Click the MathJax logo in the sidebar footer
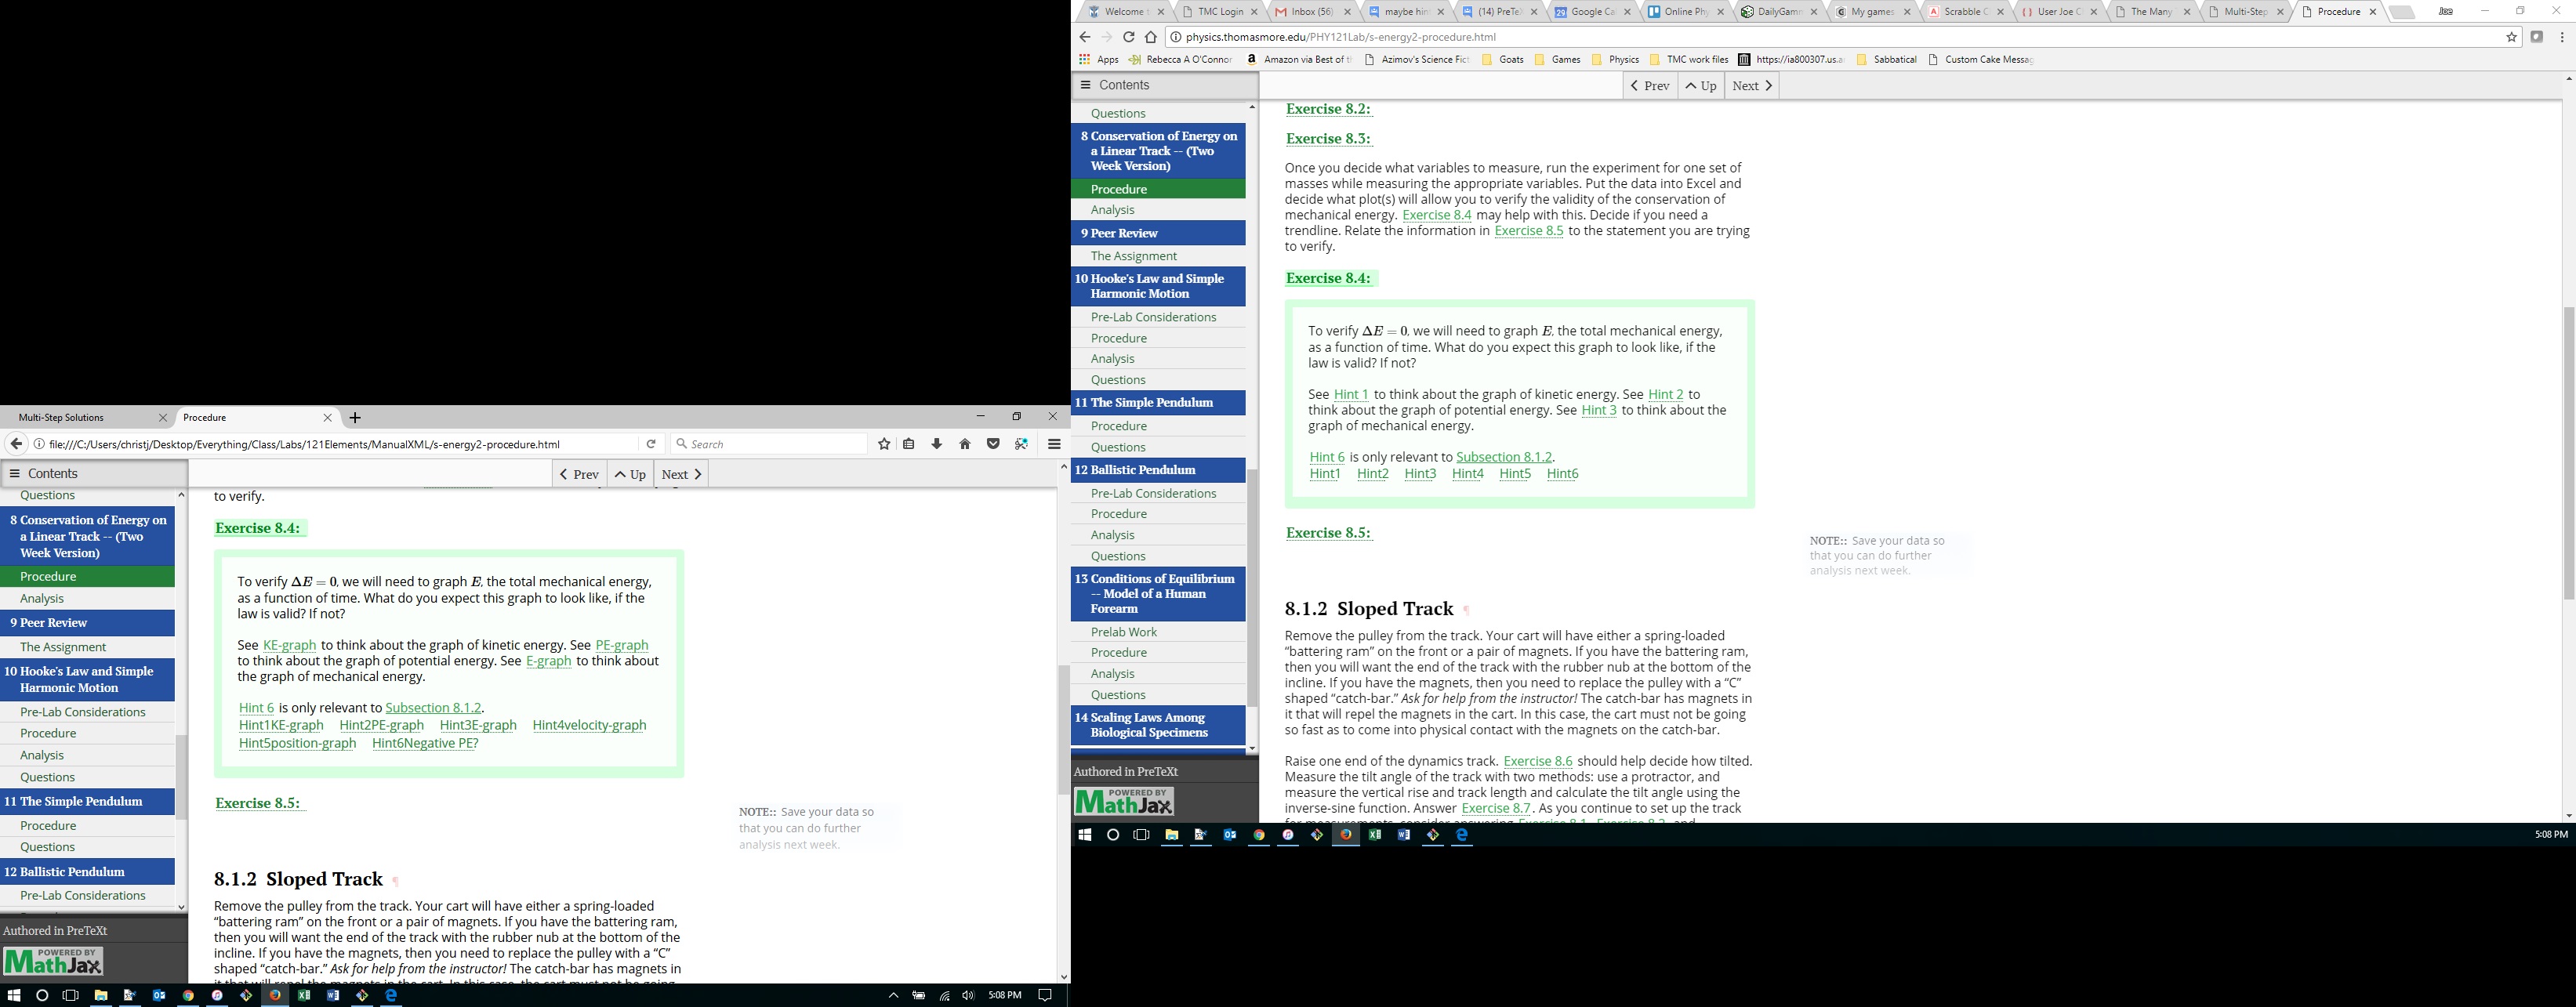 1123,800
